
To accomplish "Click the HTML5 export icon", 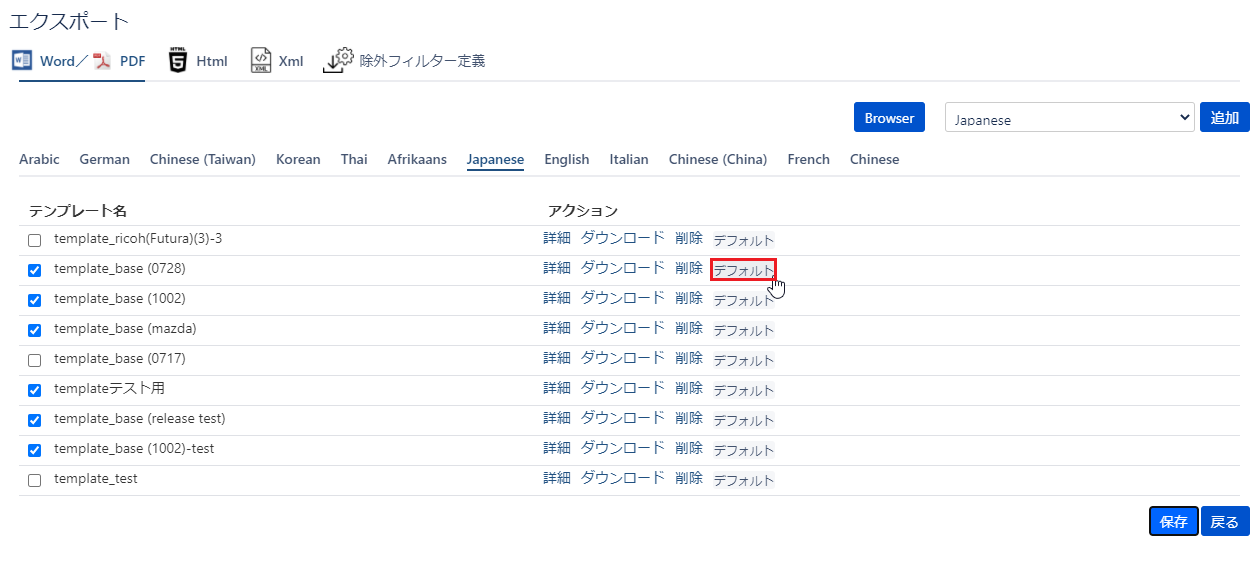I will (x=178, y=61).
